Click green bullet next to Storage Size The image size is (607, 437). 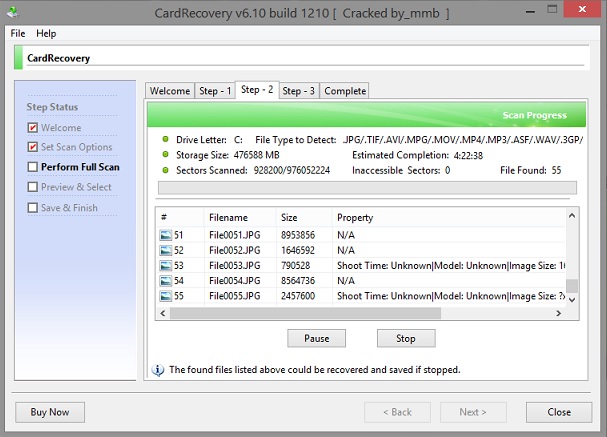tap(165, 154)
